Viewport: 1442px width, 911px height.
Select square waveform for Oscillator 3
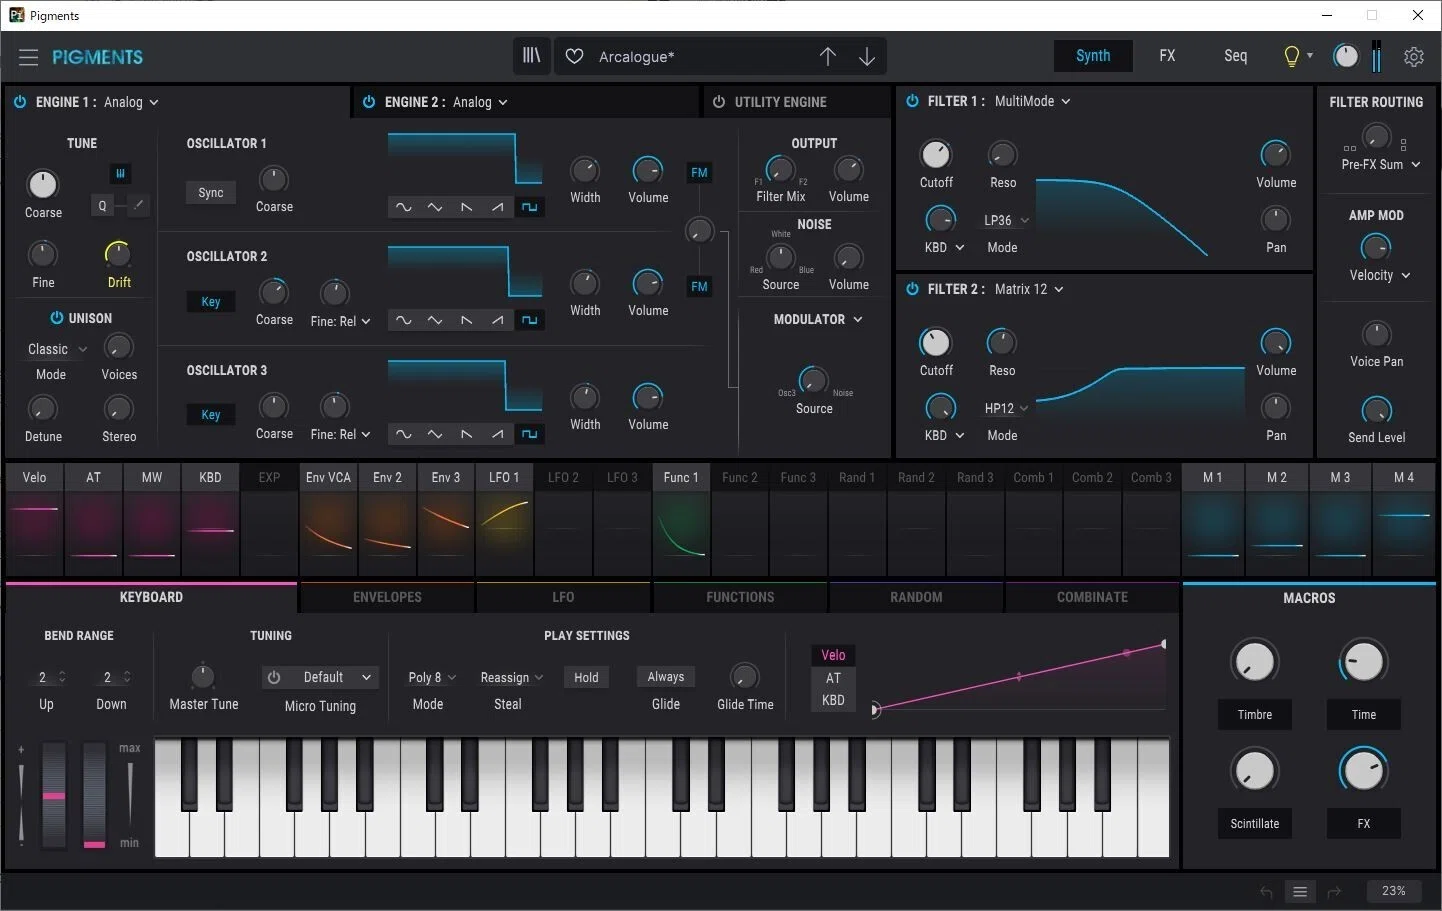click(x=530, y=434)
